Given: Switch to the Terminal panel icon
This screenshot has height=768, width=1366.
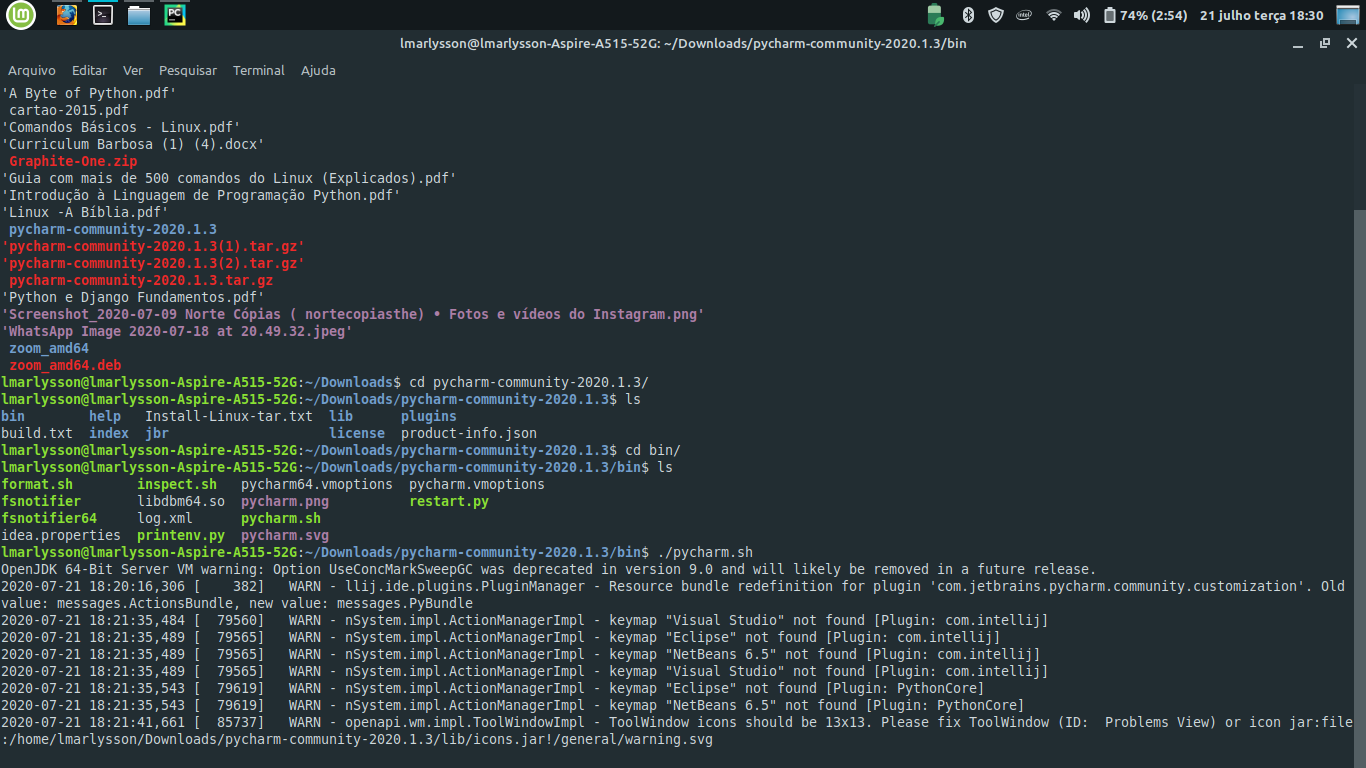Looking at the screenshot, I should pyautogui.click(x=102, y=15).
